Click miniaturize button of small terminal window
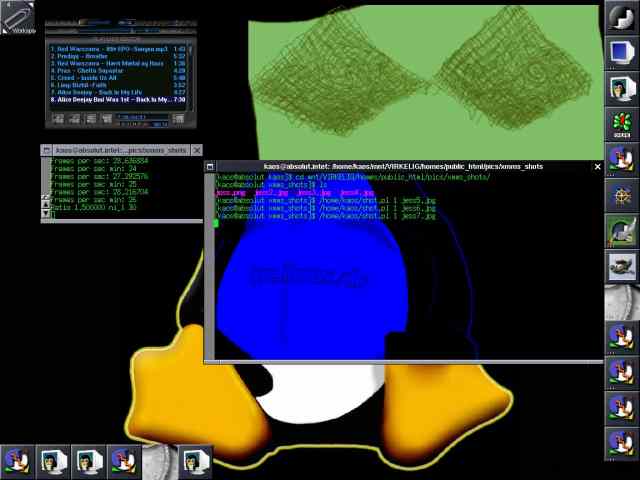The width and height of the screenshot is (640, 480). coord(47,150)
